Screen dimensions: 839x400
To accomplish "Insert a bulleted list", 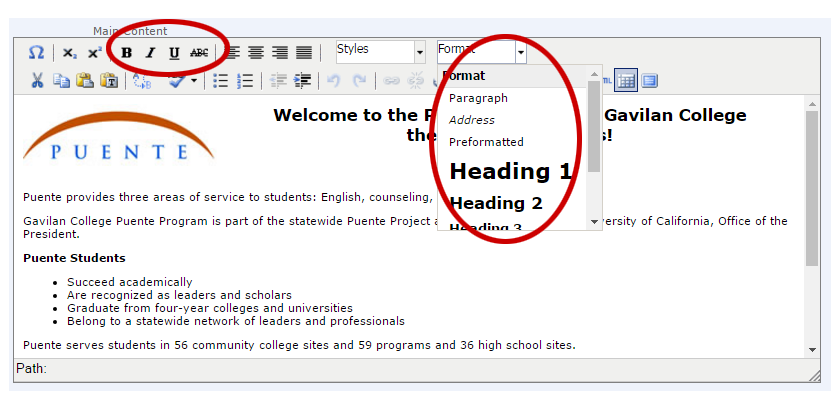I will point(221,81).
